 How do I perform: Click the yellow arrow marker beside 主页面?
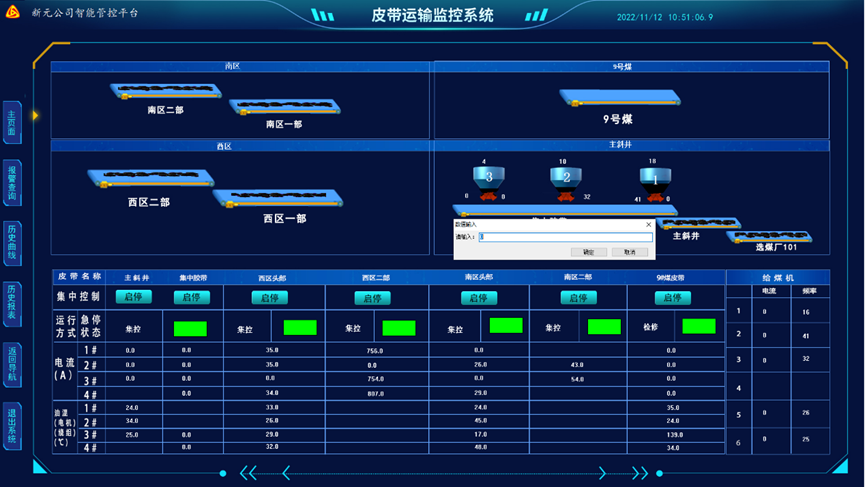(35, 115)
